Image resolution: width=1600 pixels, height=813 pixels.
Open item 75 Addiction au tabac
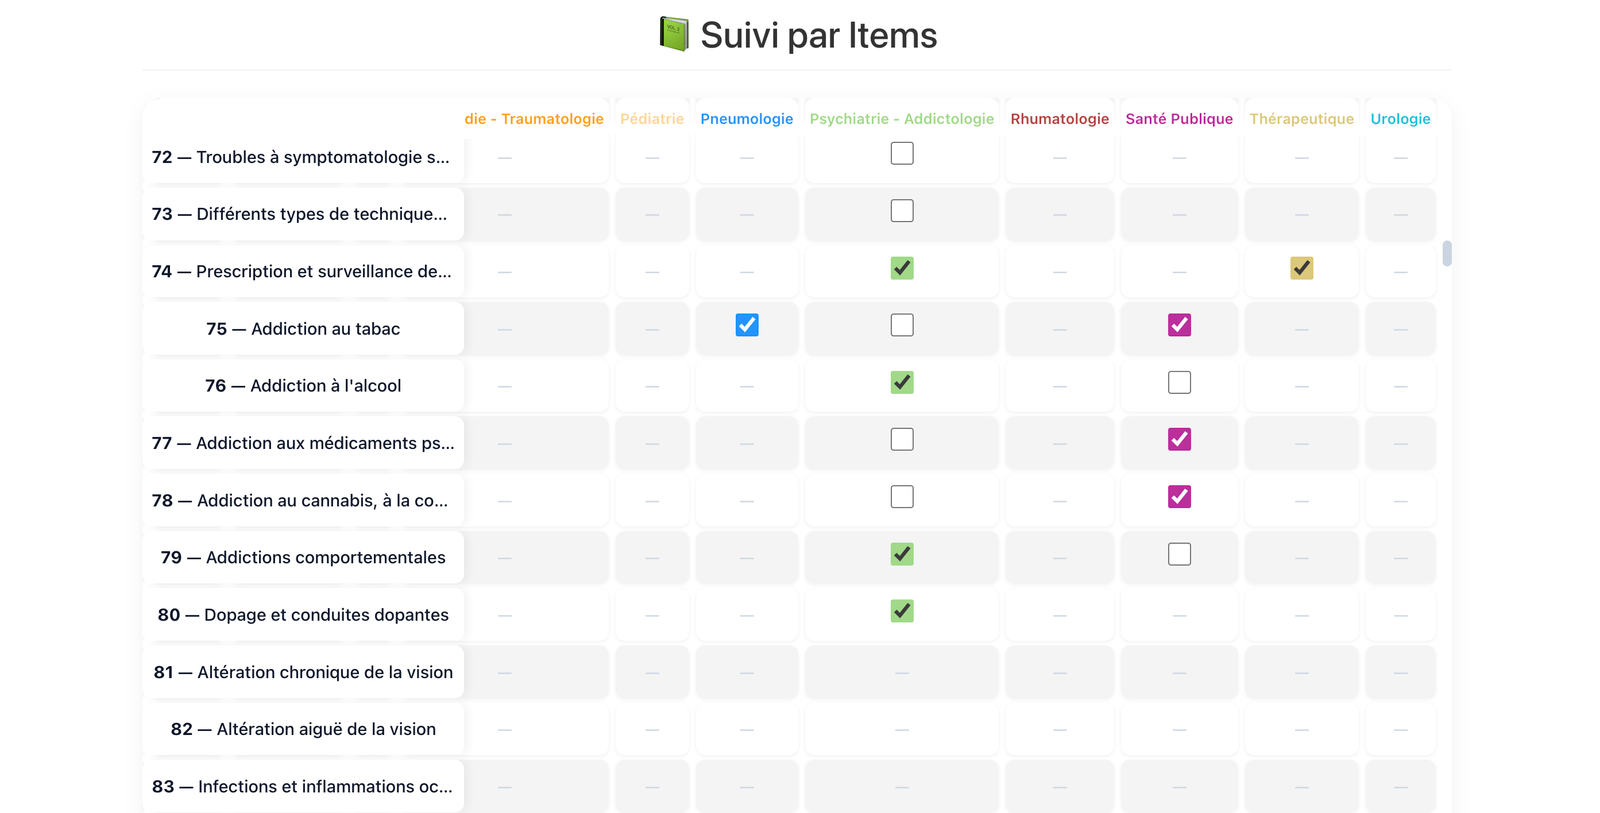(x=303, y=329)
